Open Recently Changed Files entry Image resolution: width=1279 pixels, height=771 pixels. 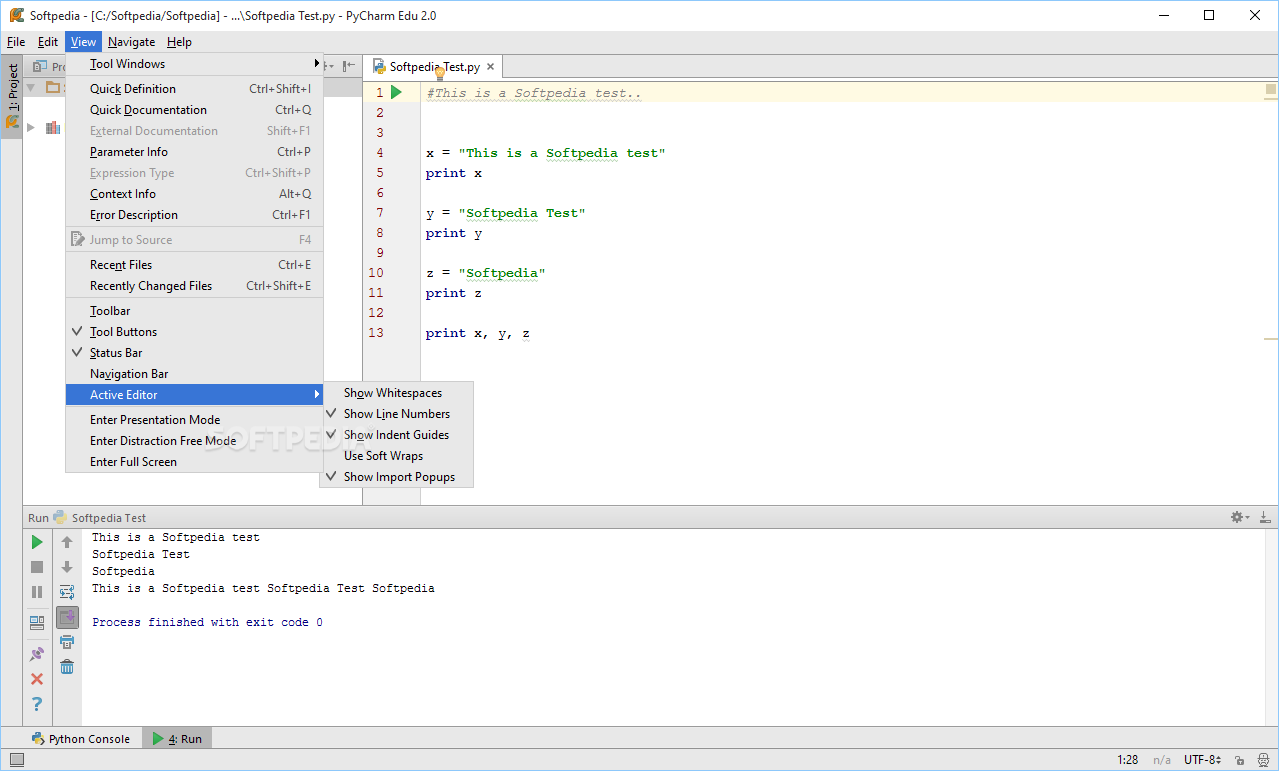pyautogui.click(x=194, y=286)
